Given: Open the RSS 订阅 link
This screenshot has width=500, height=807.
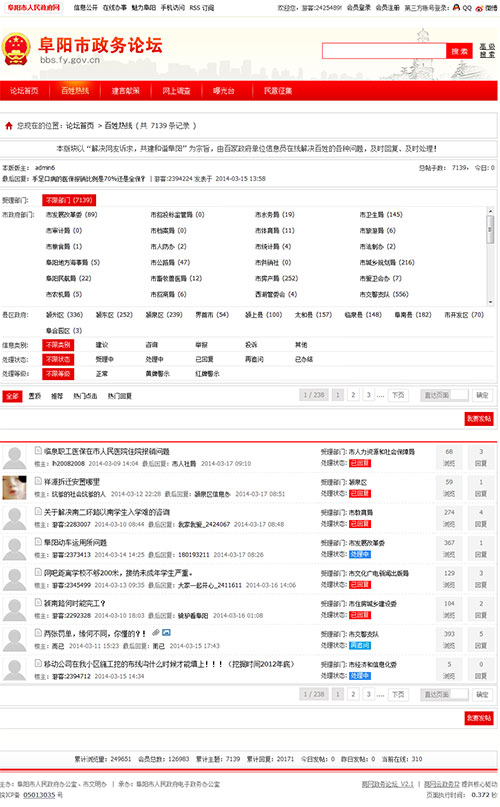Looking at the screenshot, I should [x=202, y=8].
